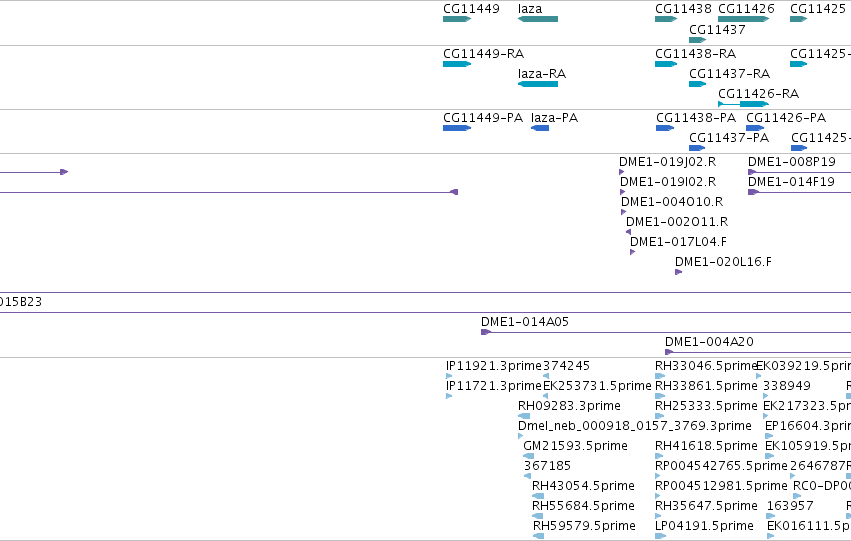The image size is (851, 541).
Task: Select the RP004542765.5prime EST label
Action: click(721, 466)
